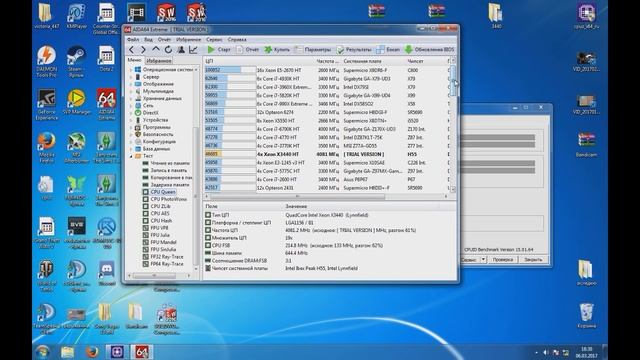This screenshot has height=360, width=640.
Task: Refresh the page with the circular arrow
Action: coord(168,50)
